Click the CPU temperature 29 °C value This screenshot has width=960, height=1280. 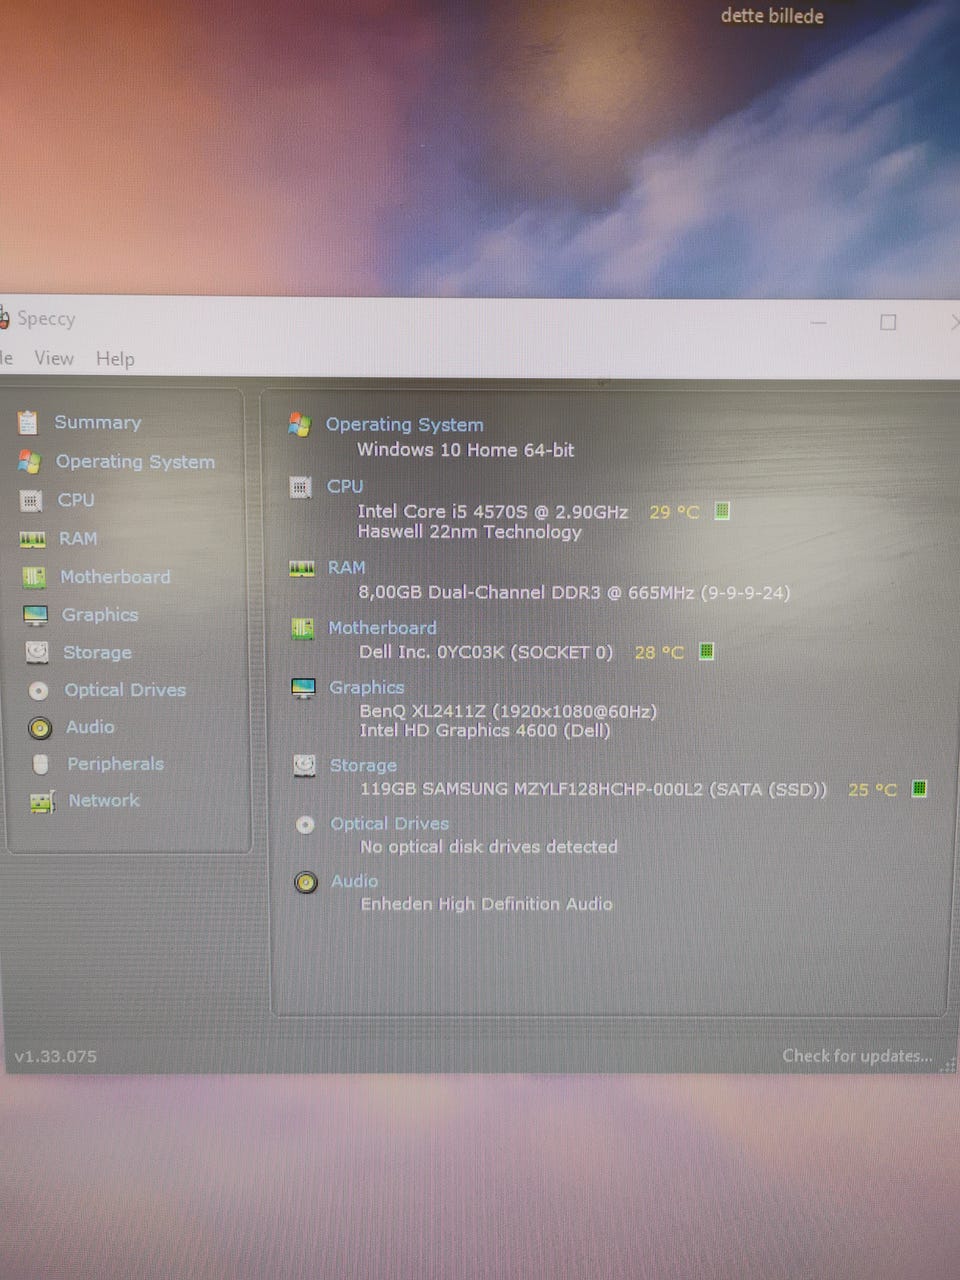point(674,512)
